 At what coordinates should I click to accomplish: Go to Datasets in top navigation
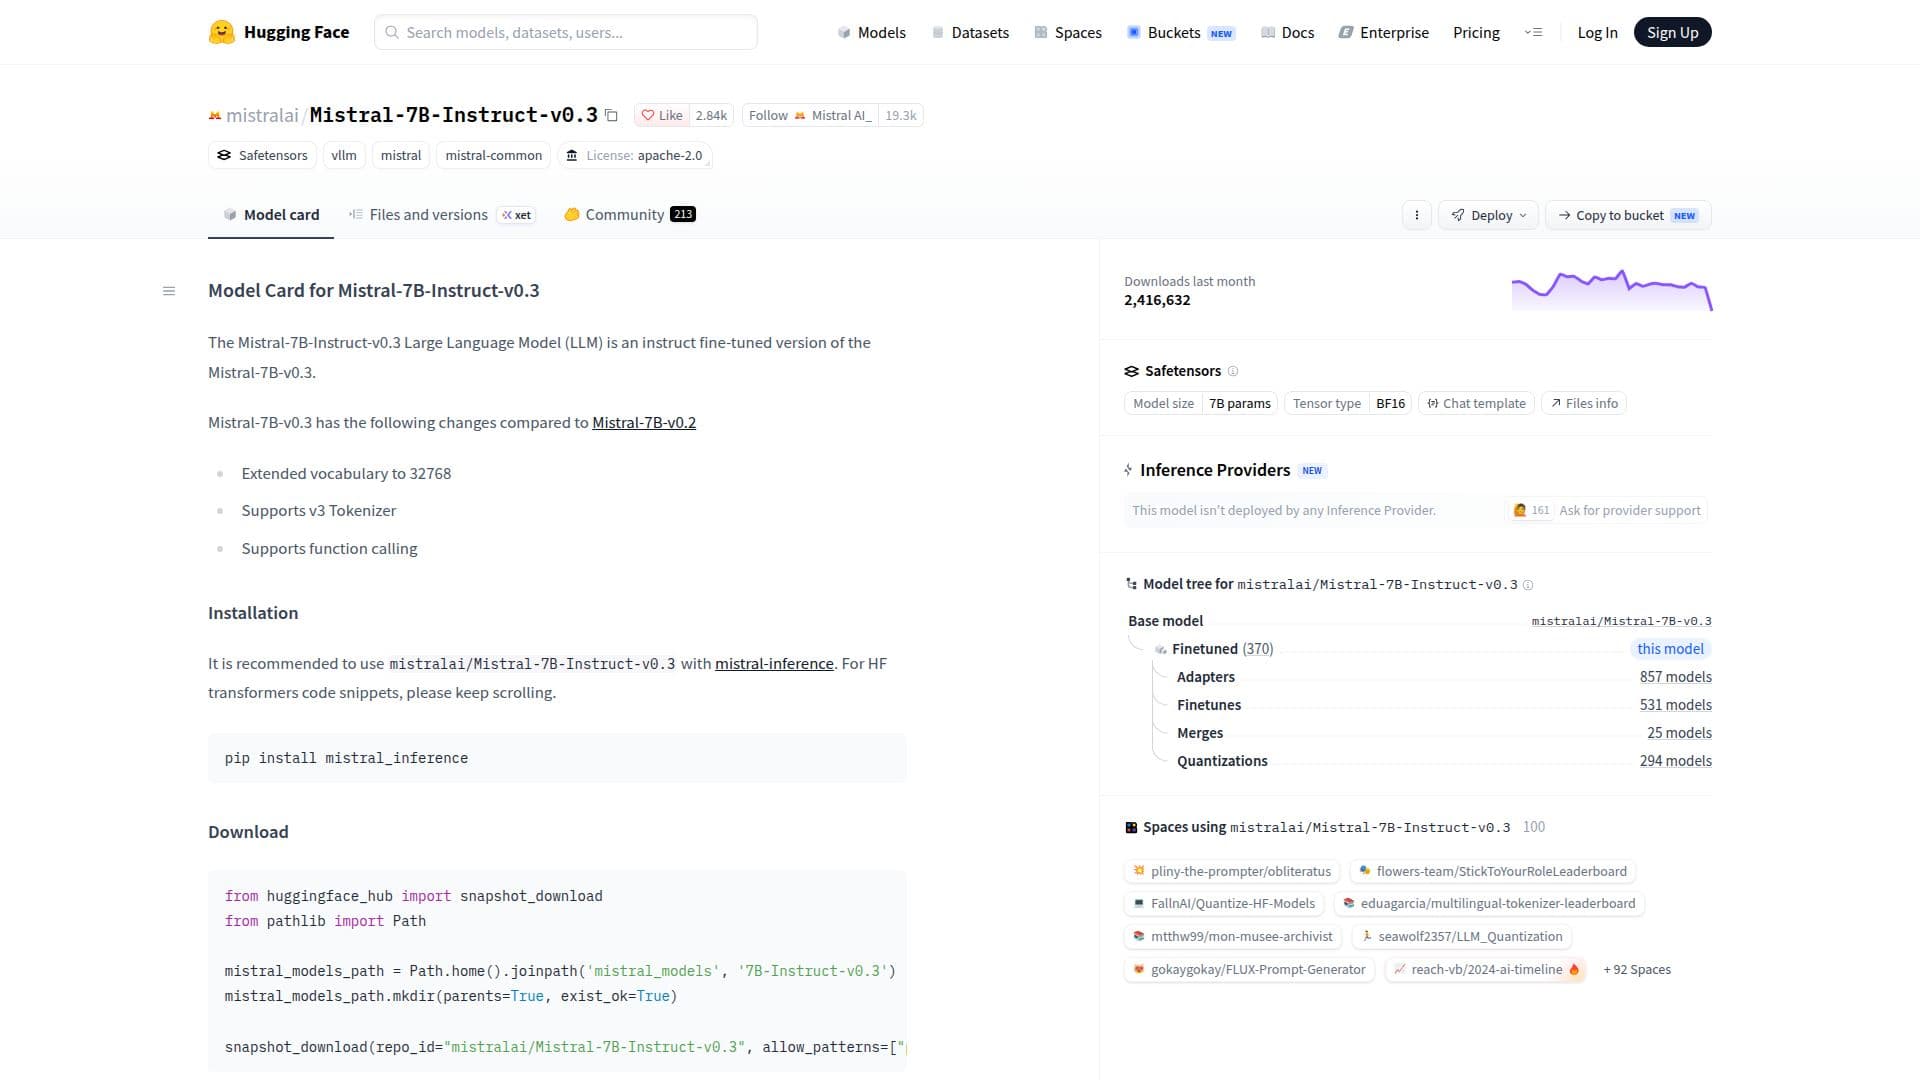[x=969, y=32]
